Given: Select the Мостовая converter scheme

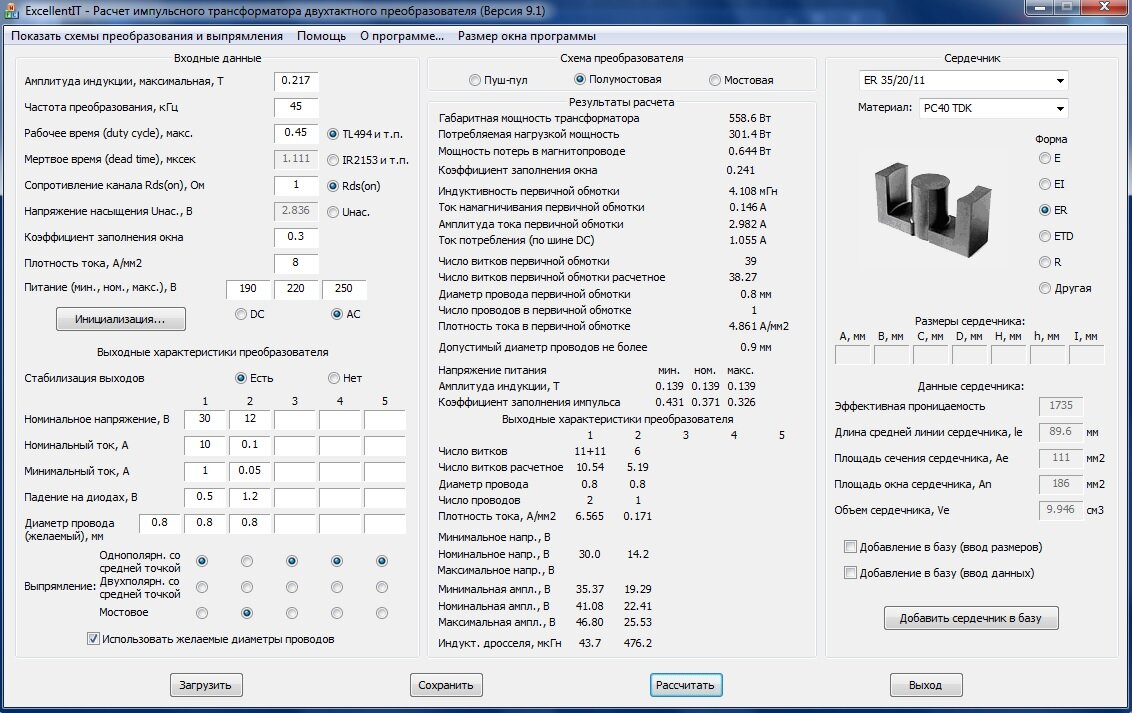Looking at the screenshot, I should tap(741, 80).
